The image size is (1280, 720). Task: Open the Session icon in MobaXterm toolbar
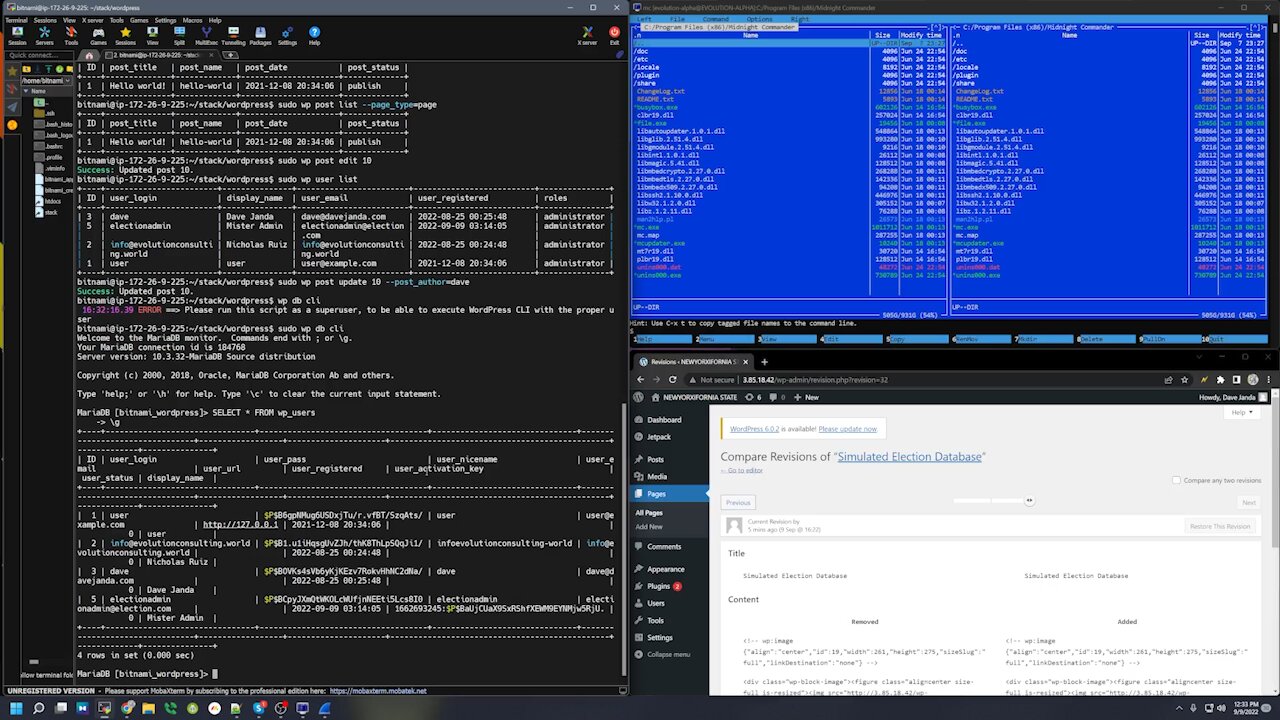click(17, 36)
